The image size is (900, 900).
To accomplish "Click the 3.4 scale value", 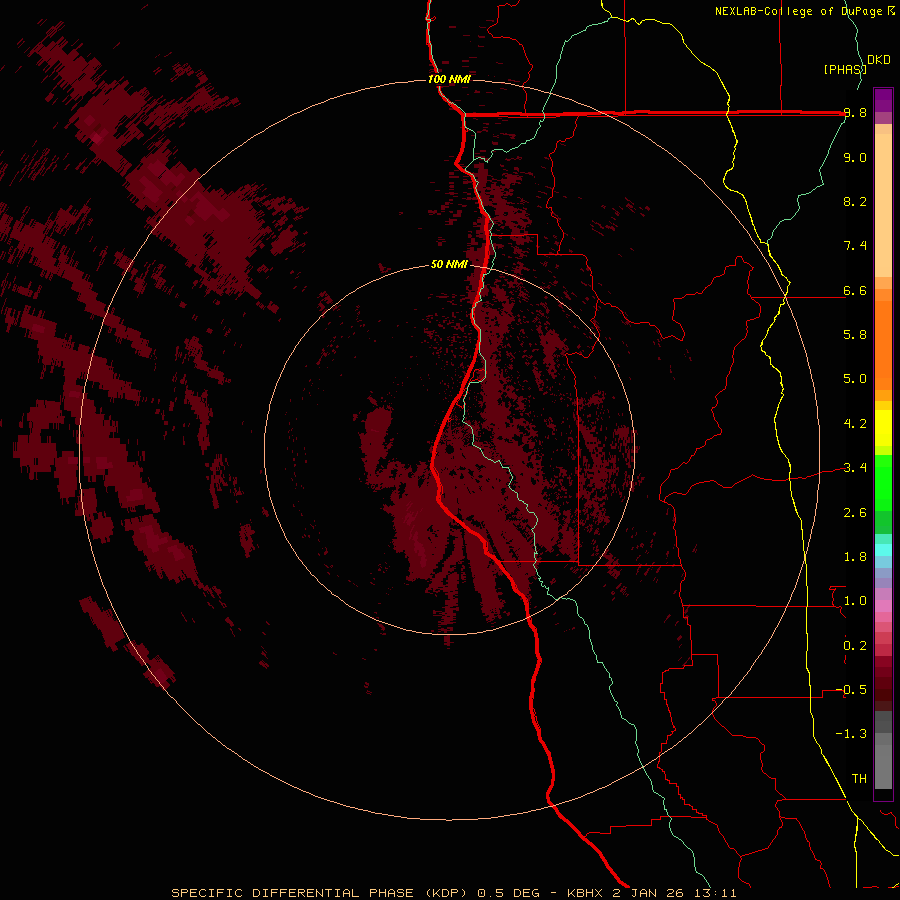I will point(855,467).
